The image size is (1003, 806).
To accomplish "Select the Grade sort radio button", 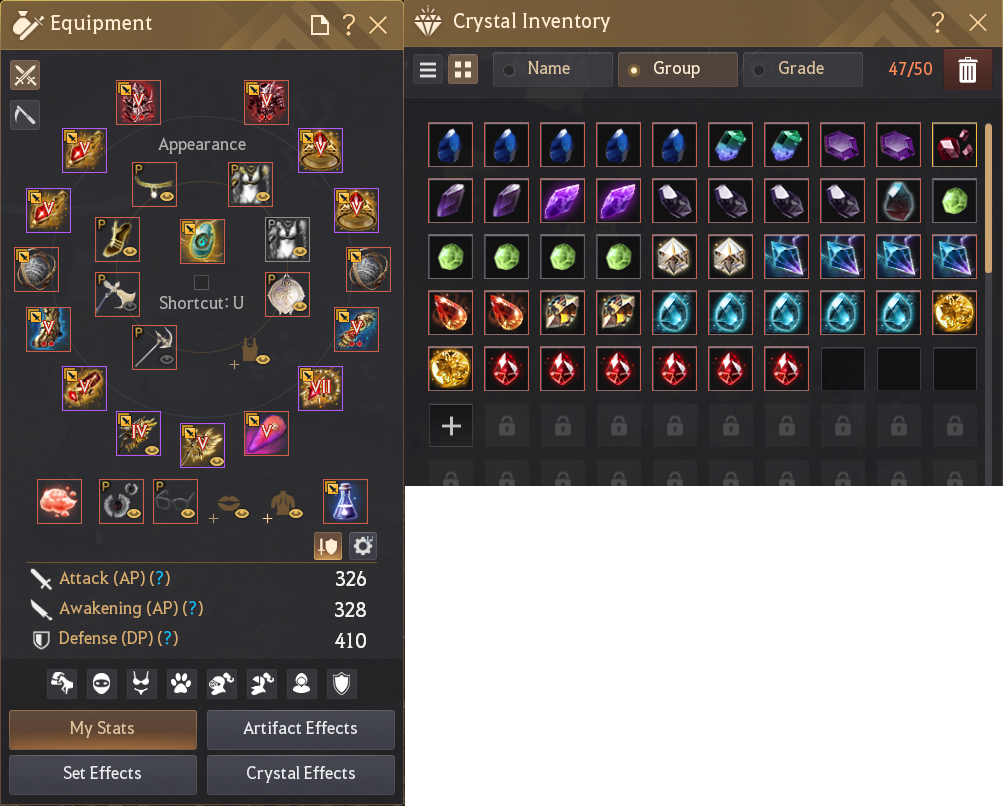I will coord(759,70).
